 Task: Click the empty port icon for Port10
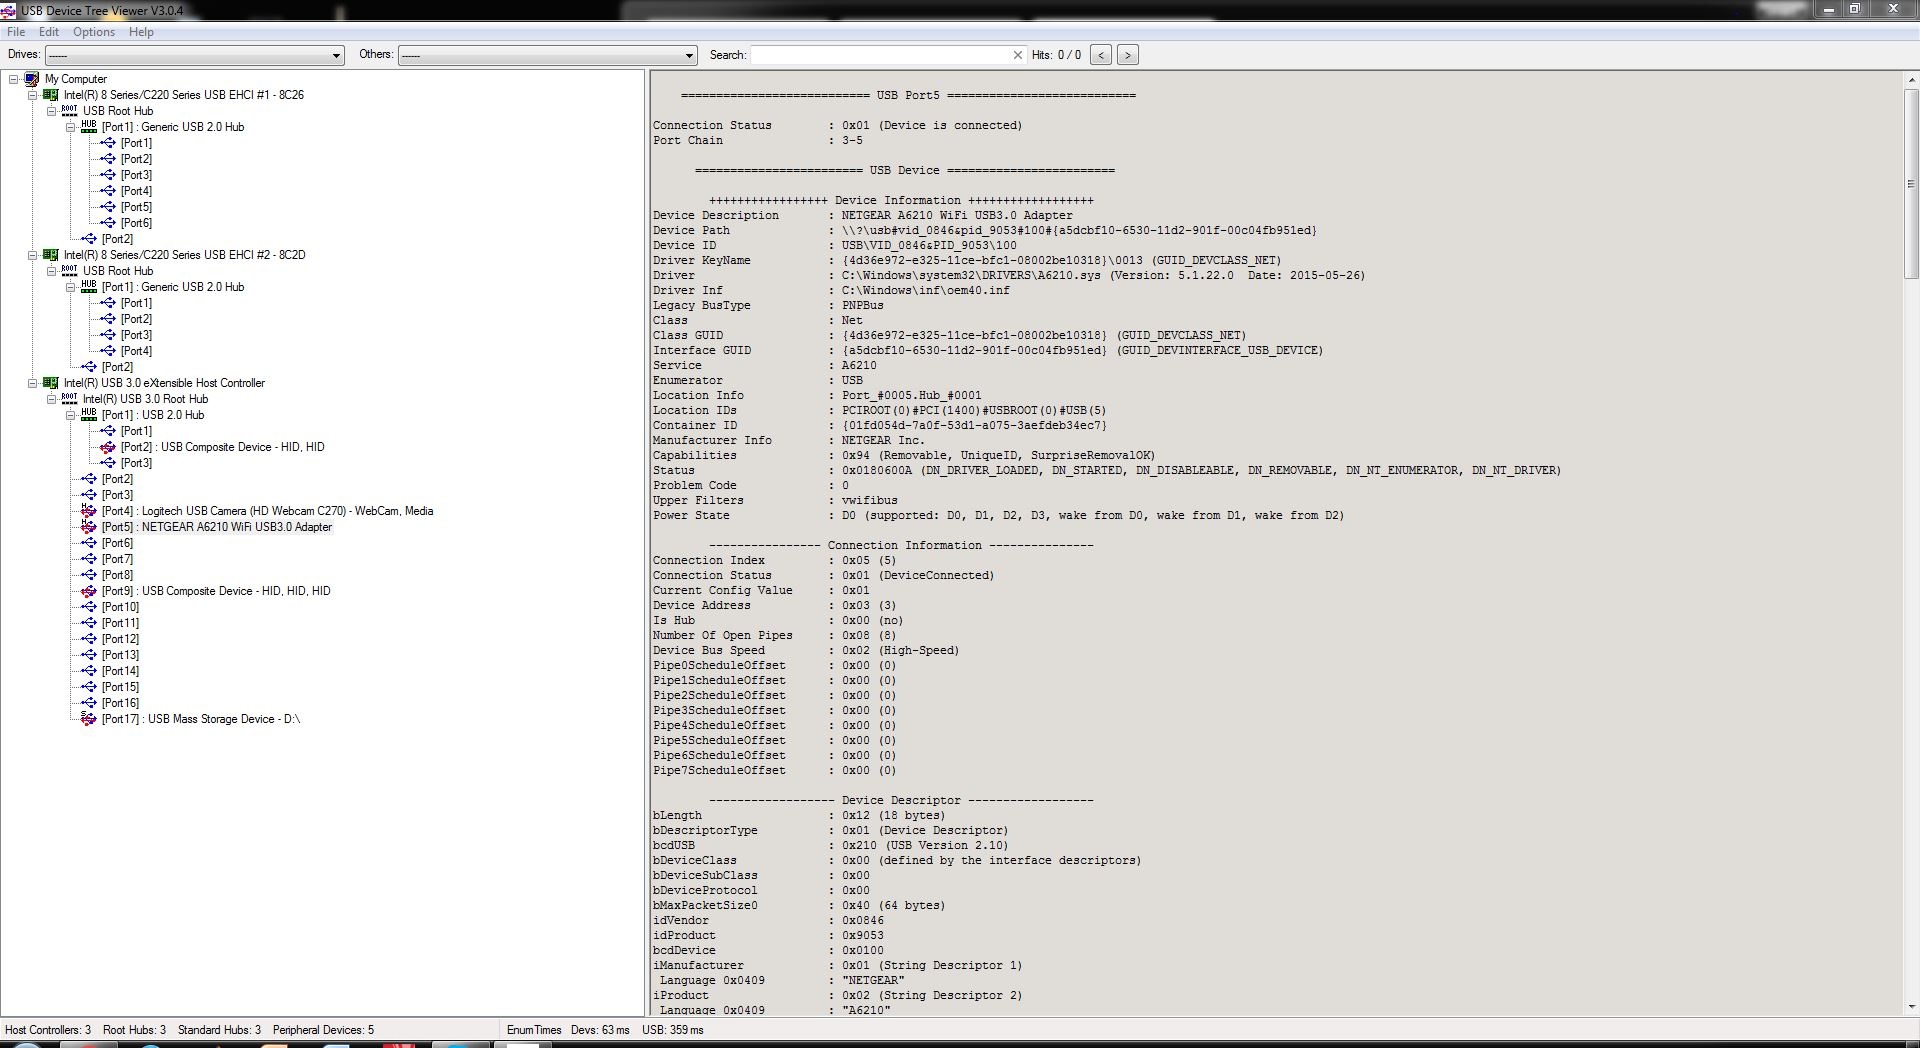[89, 607]
